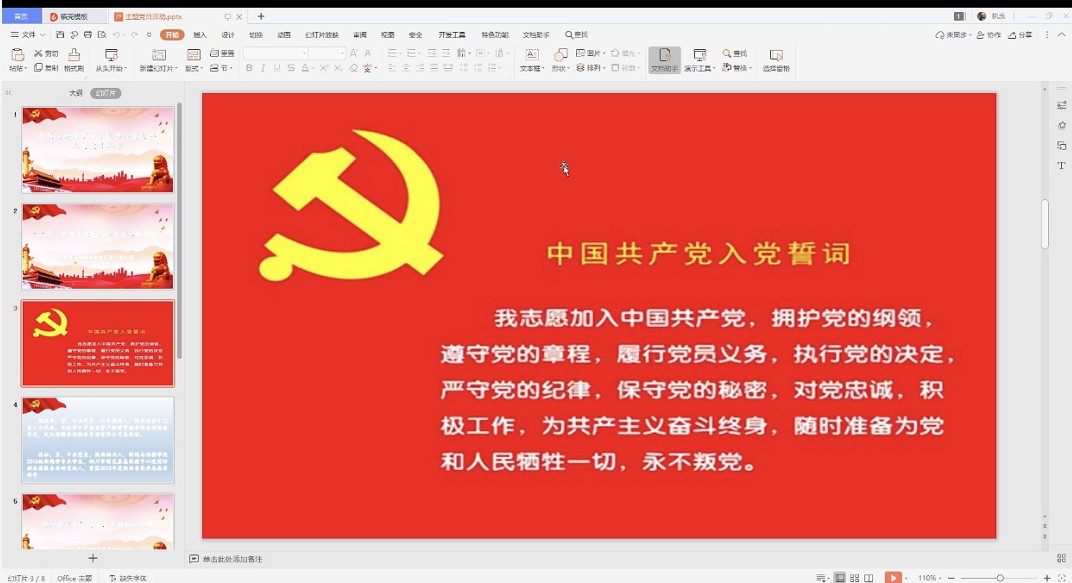Viewport: 1072px width, 583px height.
Task: Click the Share (分享) button
Action: coord(1020,34)
